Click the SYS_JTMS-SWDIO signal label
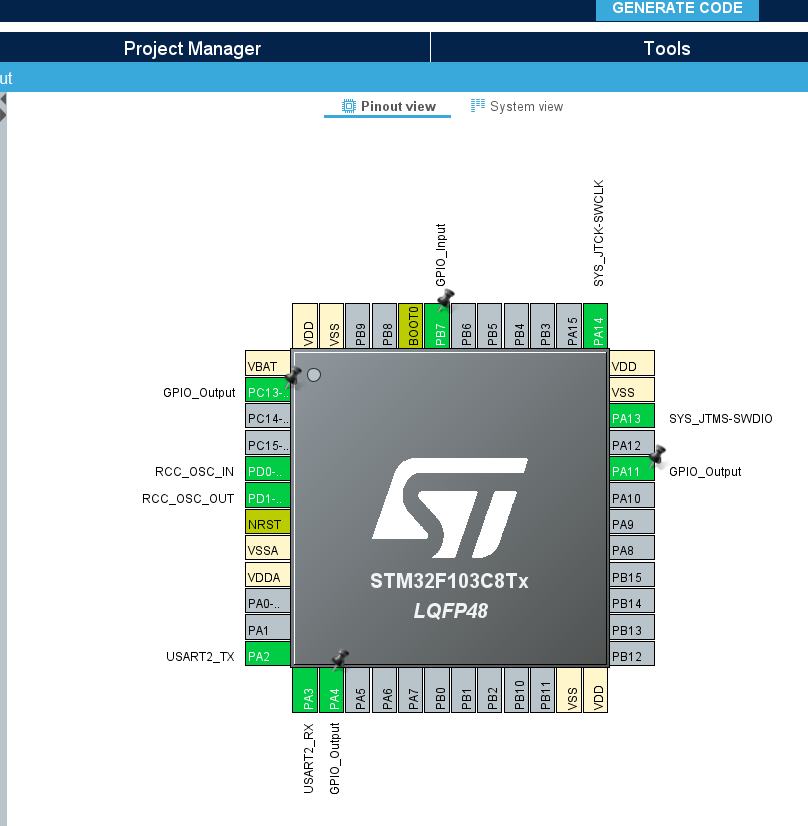808x826 pixels. pos(721,419)
